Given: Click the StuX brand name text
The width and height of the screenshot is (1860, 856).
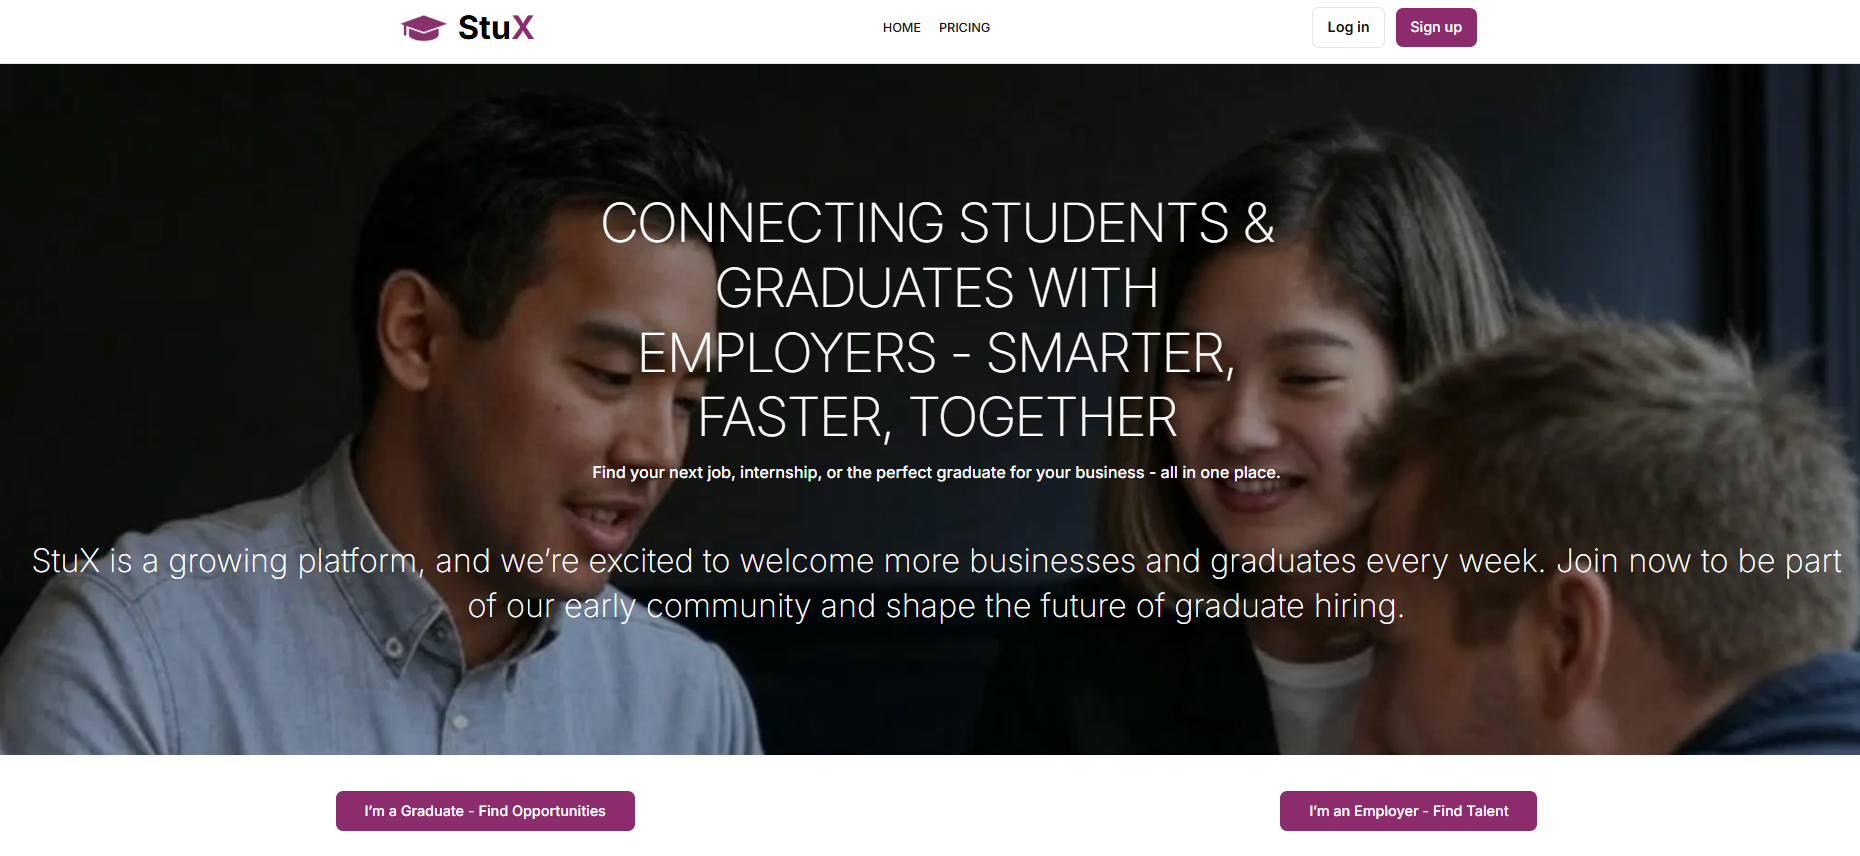Looking at the screenshot, I should [x=496, y=28].
